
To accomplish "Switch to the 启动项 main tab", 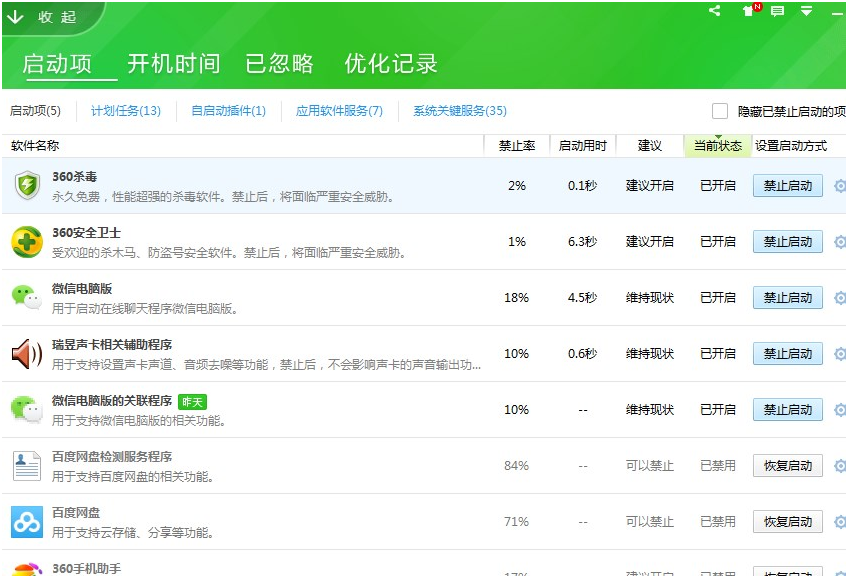I will [57, 64].
